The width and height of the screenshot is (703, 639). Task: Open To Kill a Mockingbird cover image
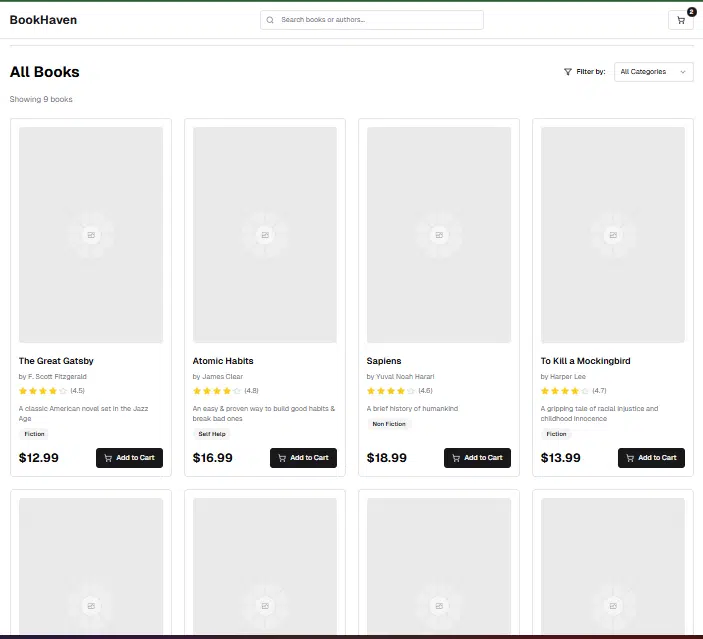[x=612, y=235]
